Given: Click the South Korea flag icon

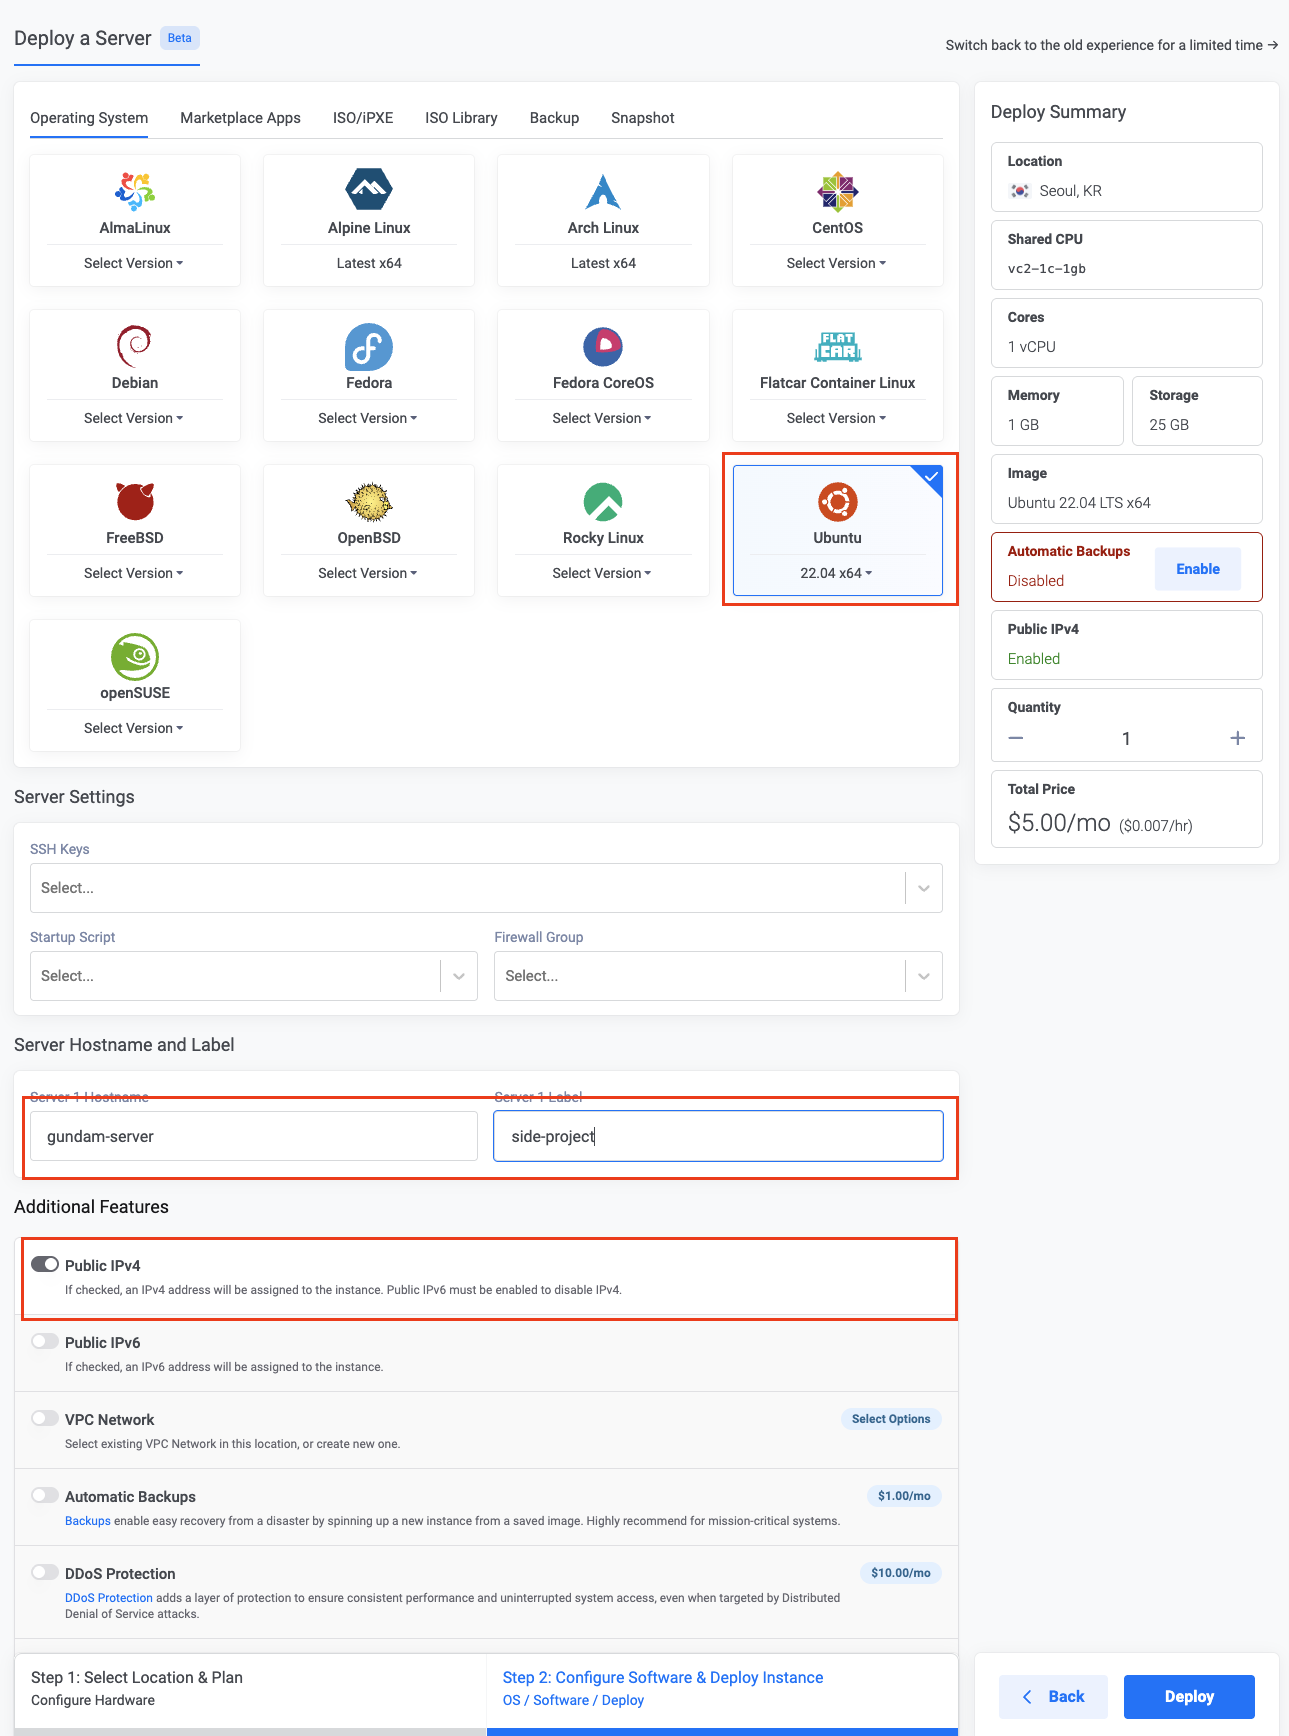Looking at the screenshot, I should (1020, 191).
